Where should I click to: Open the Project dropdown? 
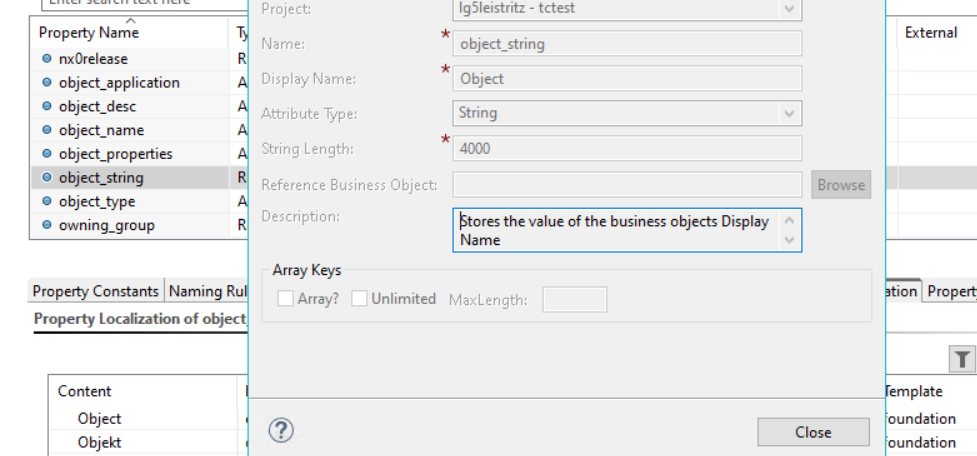click(x=789, y=9)
